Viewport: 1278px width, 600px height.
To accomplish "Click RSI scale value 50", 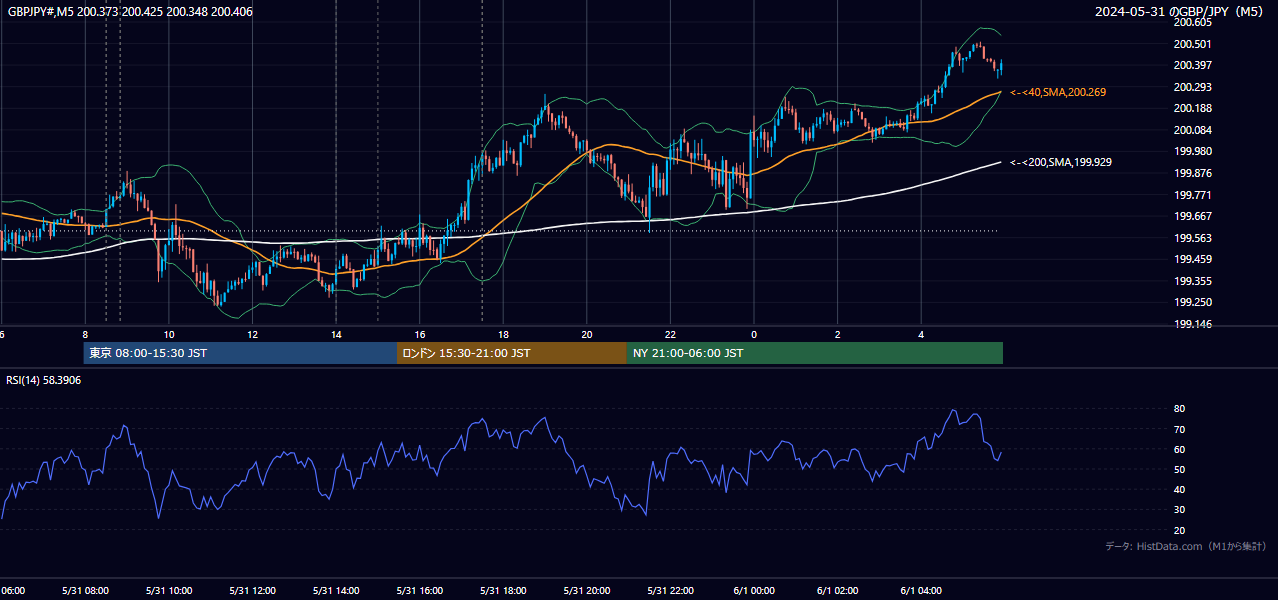I will [1180, 469].
